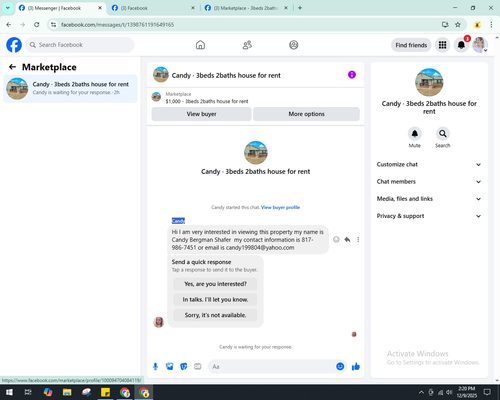Expand Customize chat section

(429, 164)
